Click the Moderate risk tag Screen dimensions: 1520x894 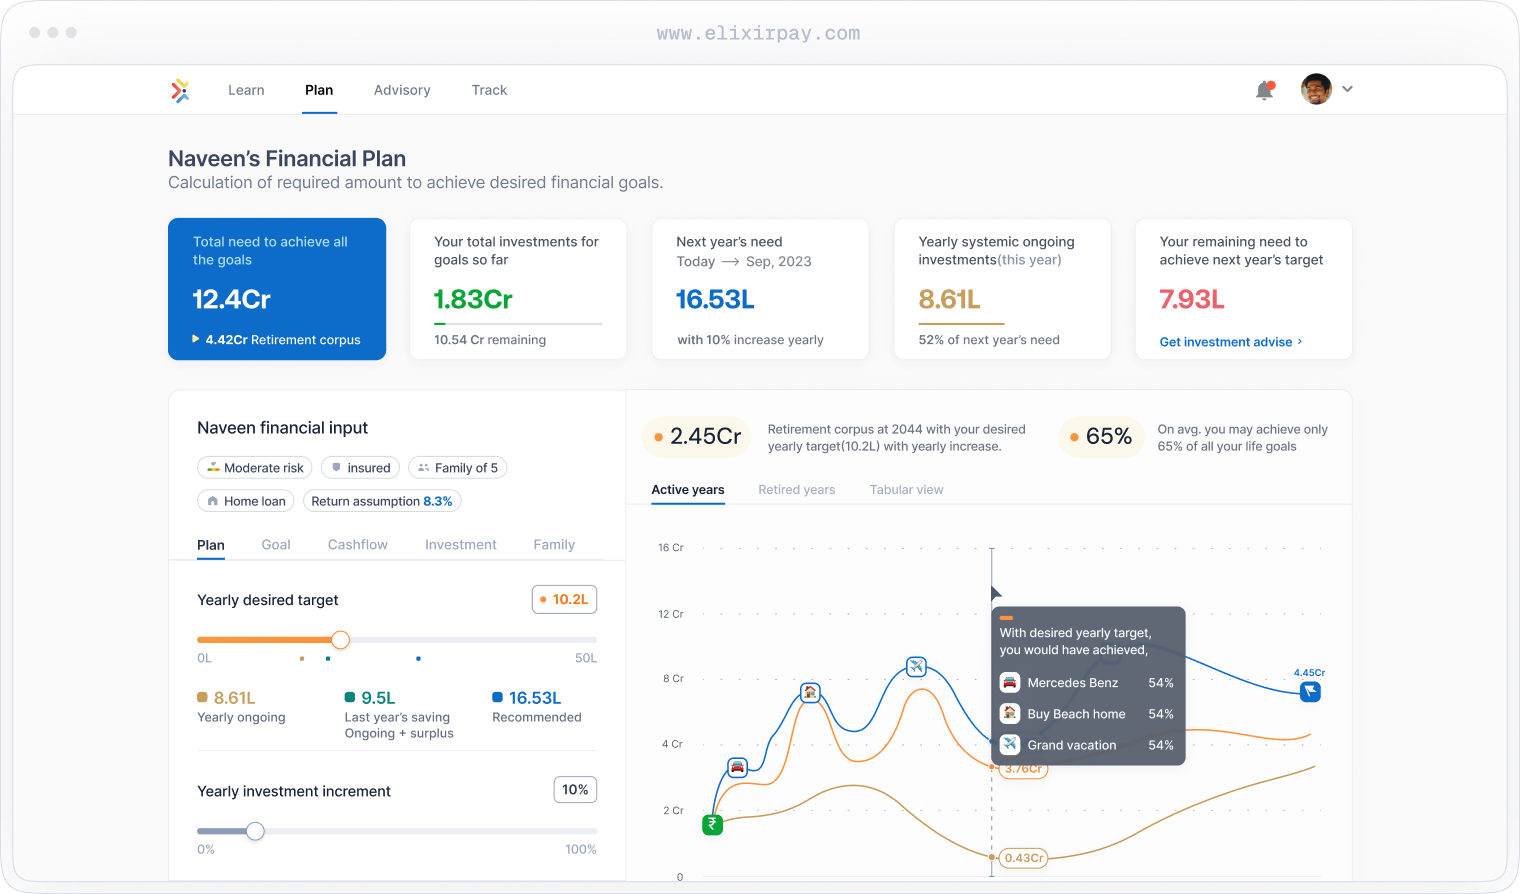point(255,468)
